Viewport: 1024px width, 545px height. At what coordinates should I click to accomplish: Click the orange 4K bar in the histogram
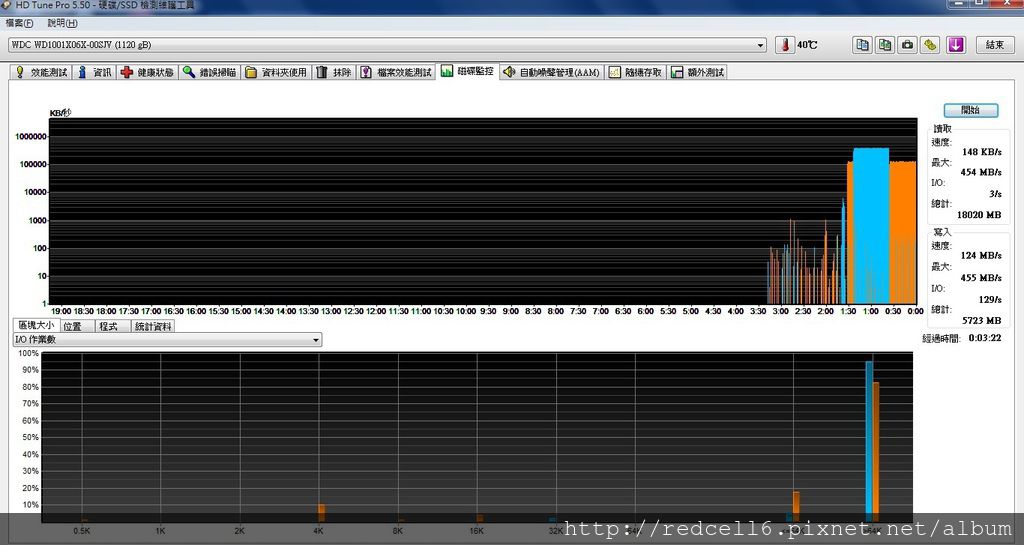[321, 512]
